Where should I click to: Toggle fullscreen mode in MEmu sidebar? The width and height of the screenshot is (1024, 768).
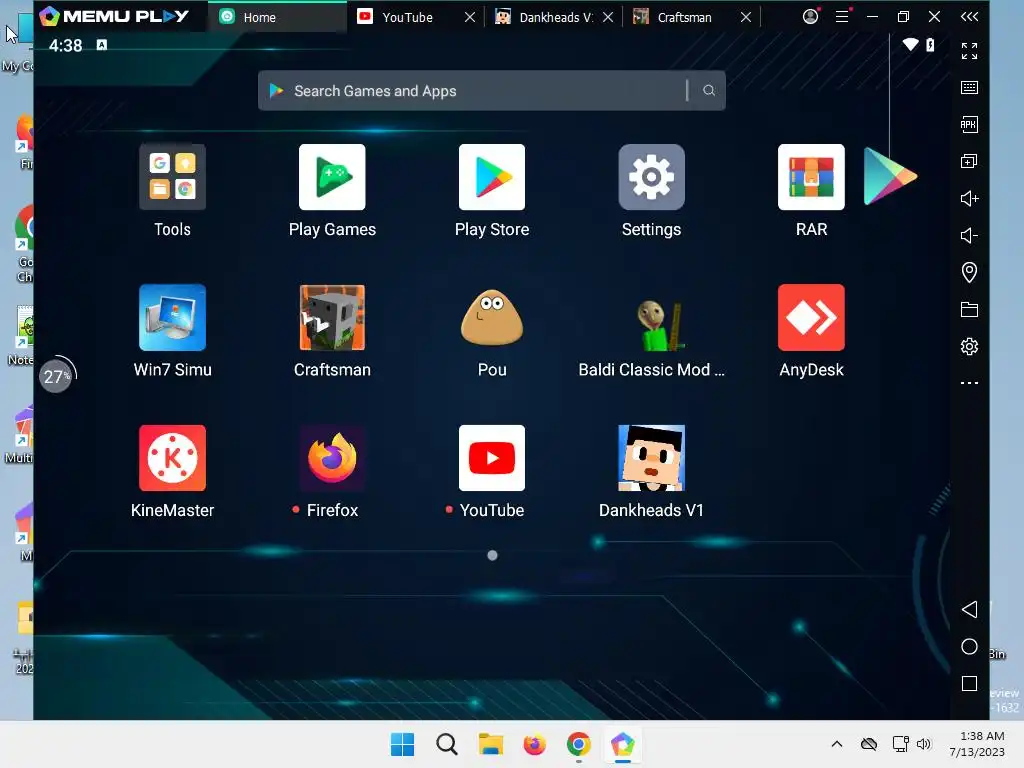[x=969, y=50]
